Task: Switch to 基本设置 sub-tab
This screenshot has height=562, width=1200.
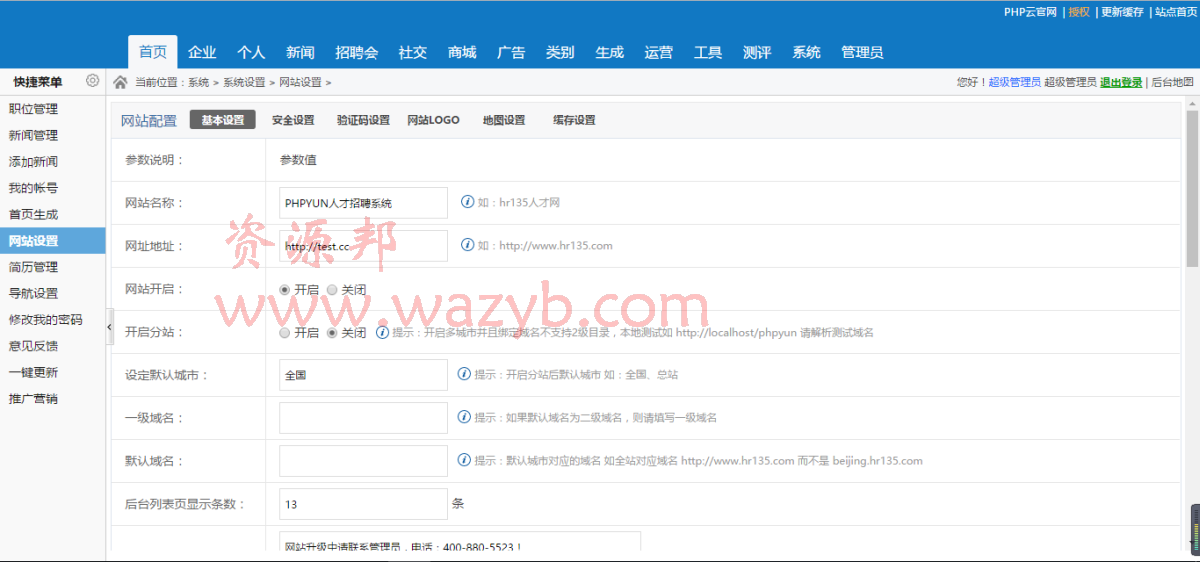Action: point(223,120)
